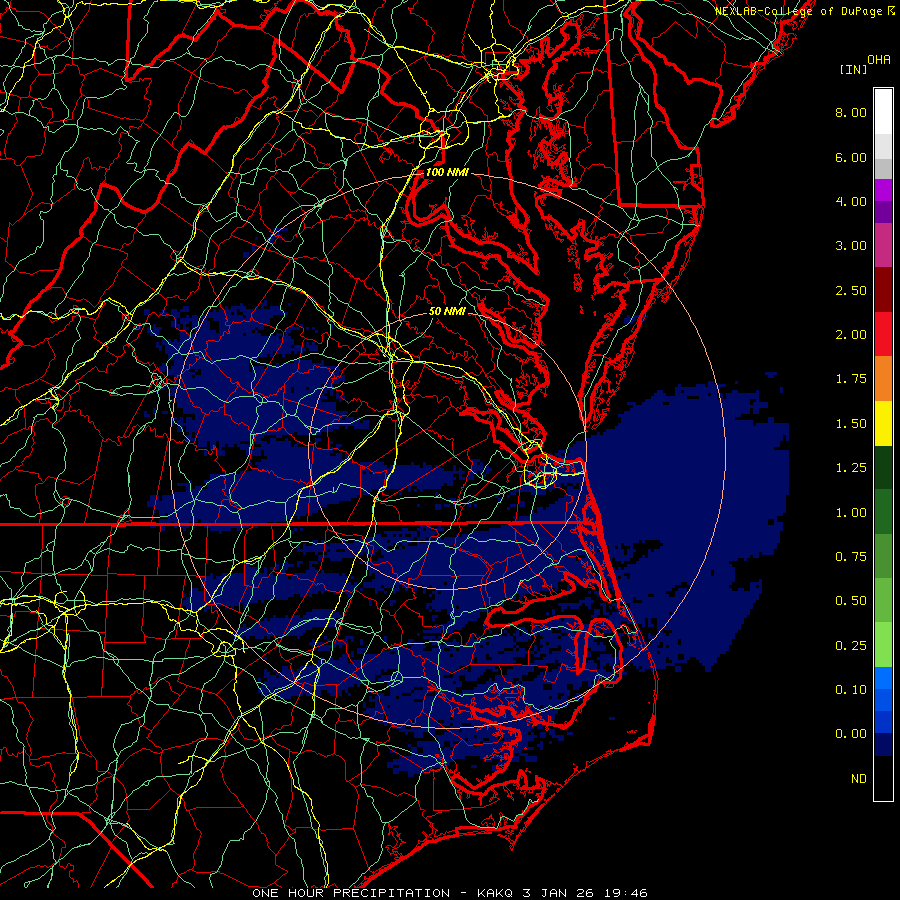Viewport: 900px width, 900px height.
Task: Click the '0.25' legend value
Action: [x=851, y=646]
